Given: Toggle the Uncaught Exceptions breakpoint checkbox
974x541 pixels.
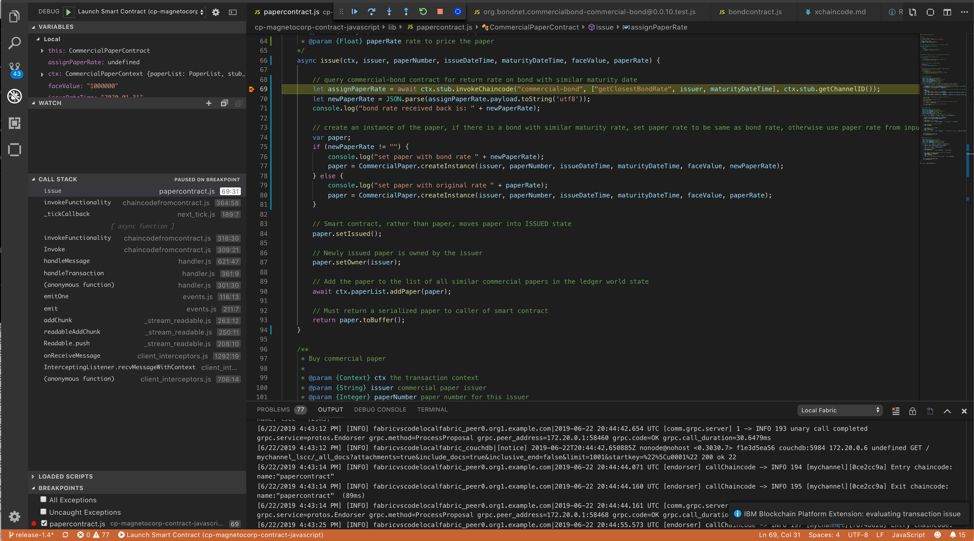Looking at the screenshot, I should point(43,512).
